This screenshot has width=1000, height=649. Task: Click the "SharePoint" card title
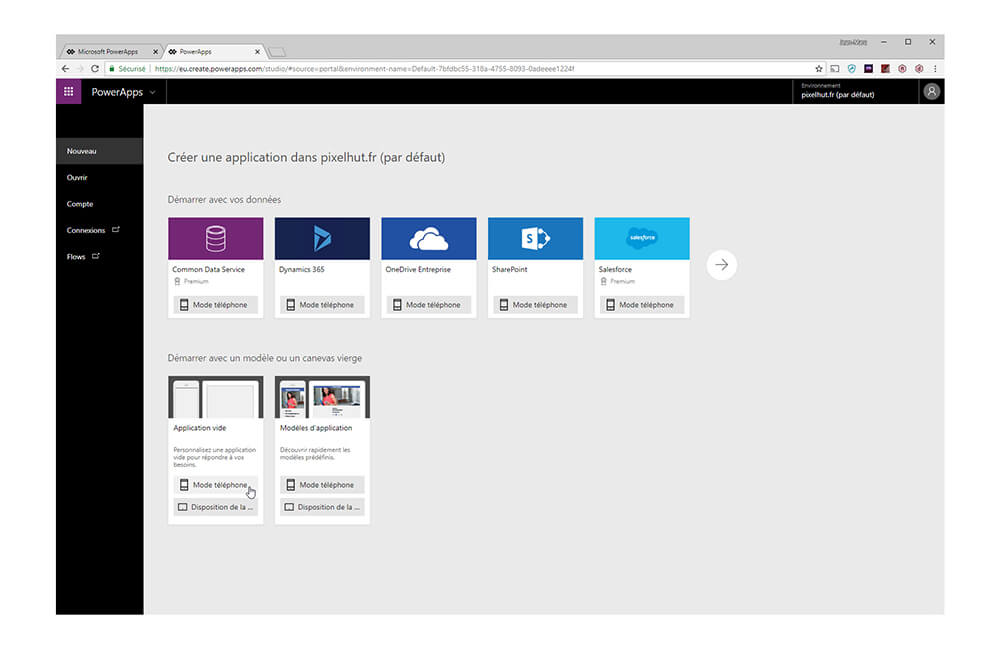point(510,270)
